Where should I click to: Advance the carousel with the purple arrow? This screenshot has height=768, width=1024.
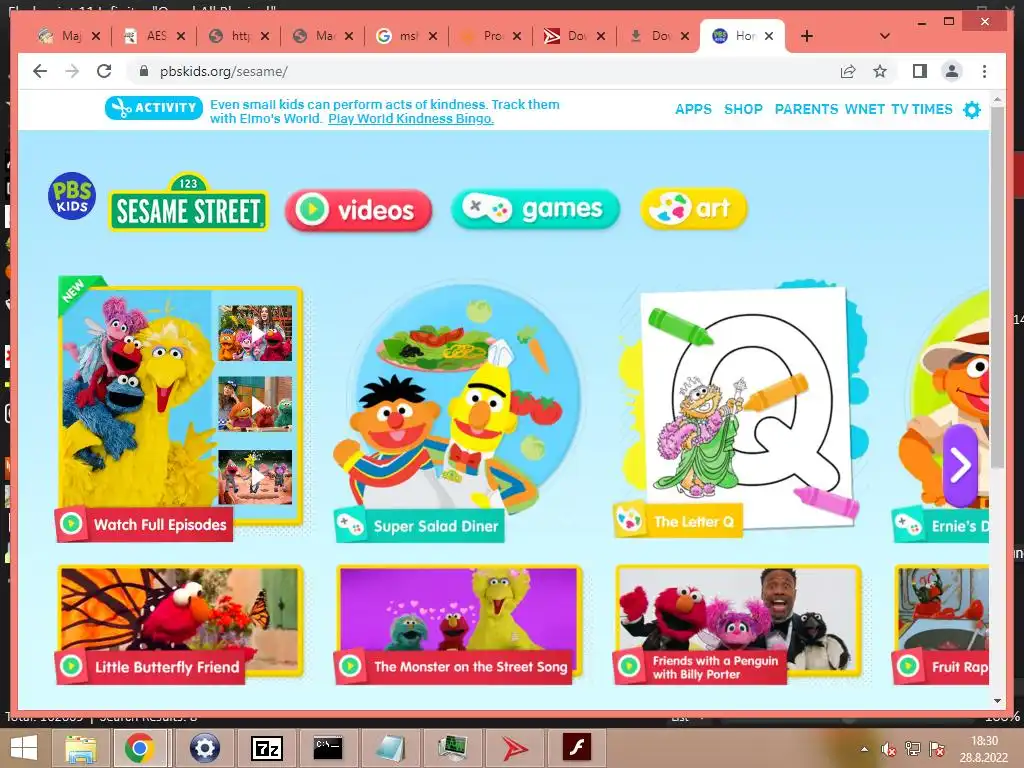(x=960, y=466)
